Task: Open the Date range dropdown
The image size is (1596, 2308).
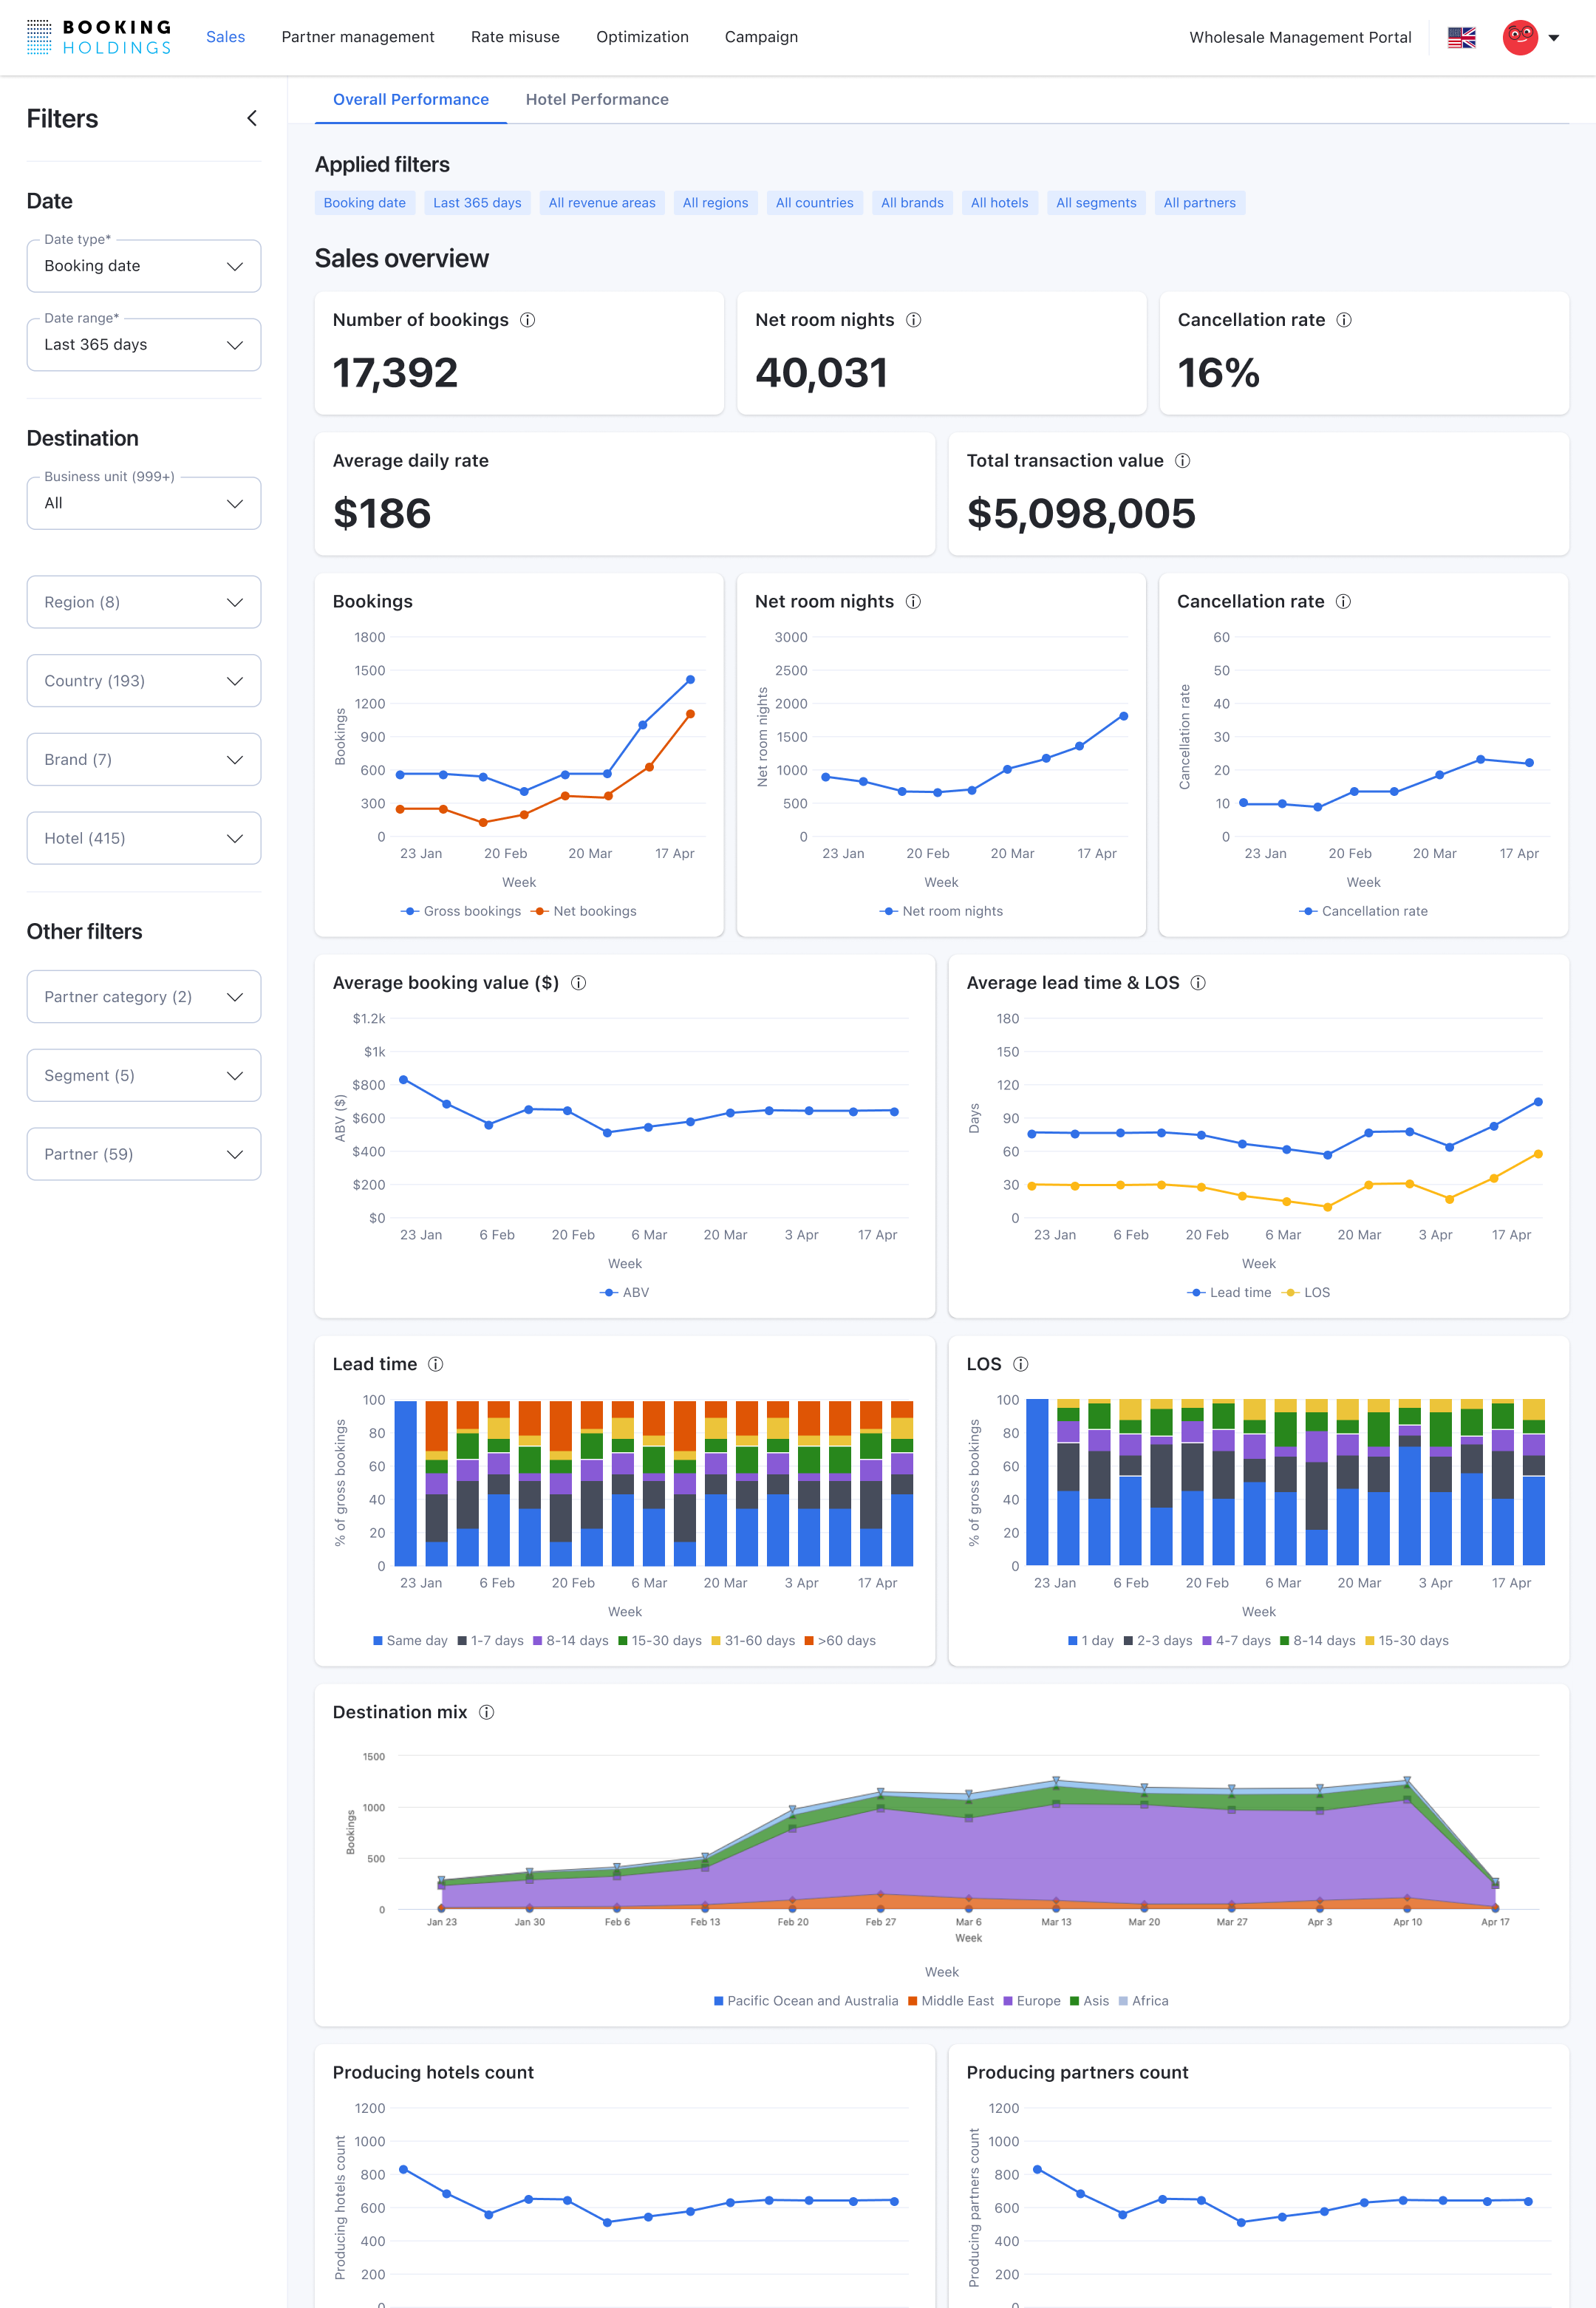Action: click(x=144, y=345)
